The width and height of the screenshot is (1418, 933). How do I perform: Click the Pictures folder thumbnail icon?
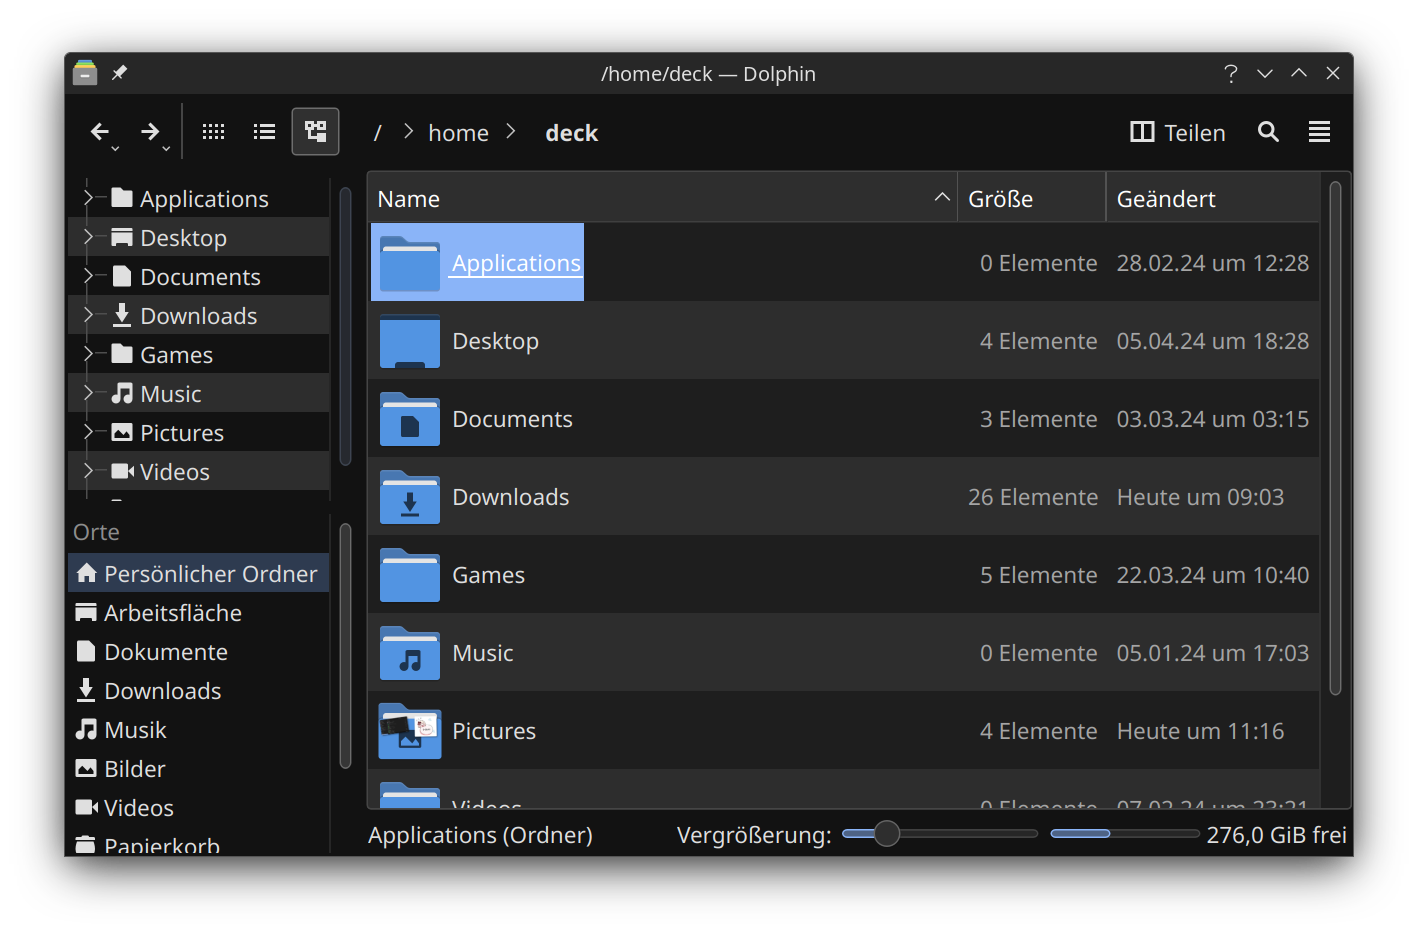click(409, 731)
